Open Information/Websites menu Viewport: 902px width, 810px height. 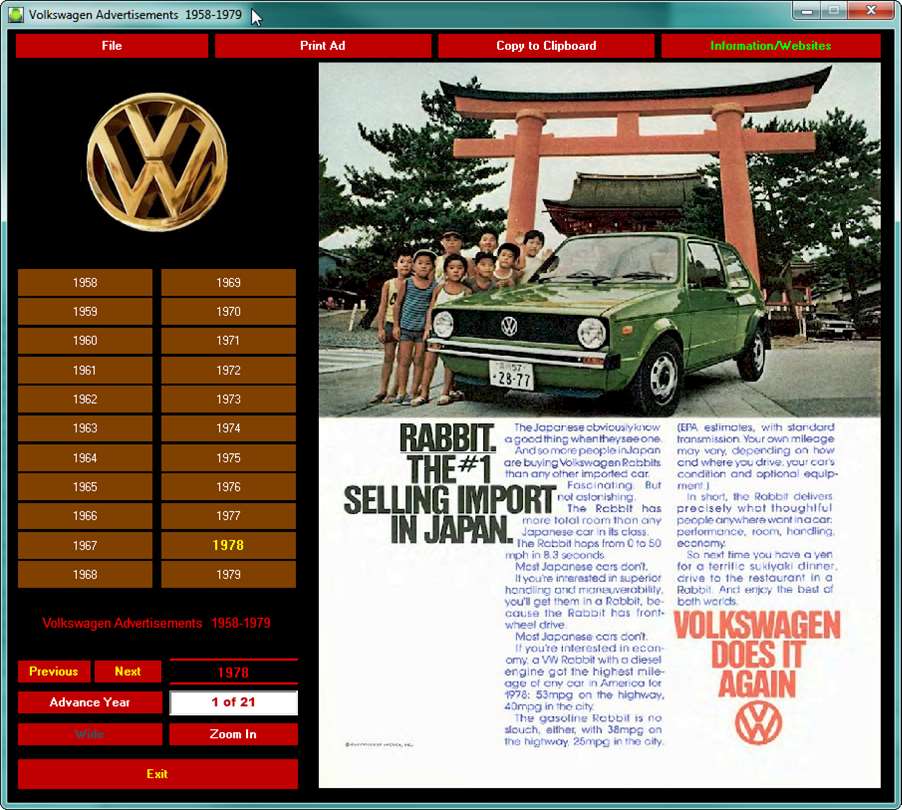(770, 46)
